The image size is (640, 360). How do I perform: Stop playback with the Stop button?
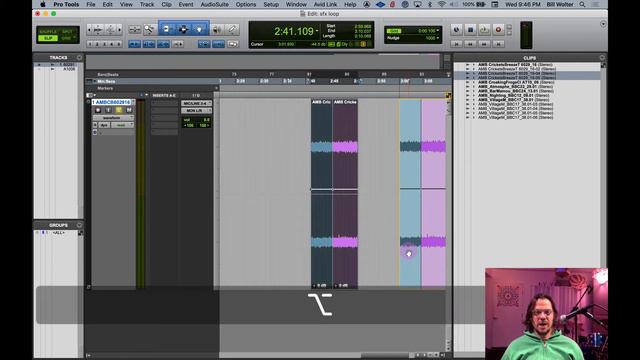(x=470, y=29)
